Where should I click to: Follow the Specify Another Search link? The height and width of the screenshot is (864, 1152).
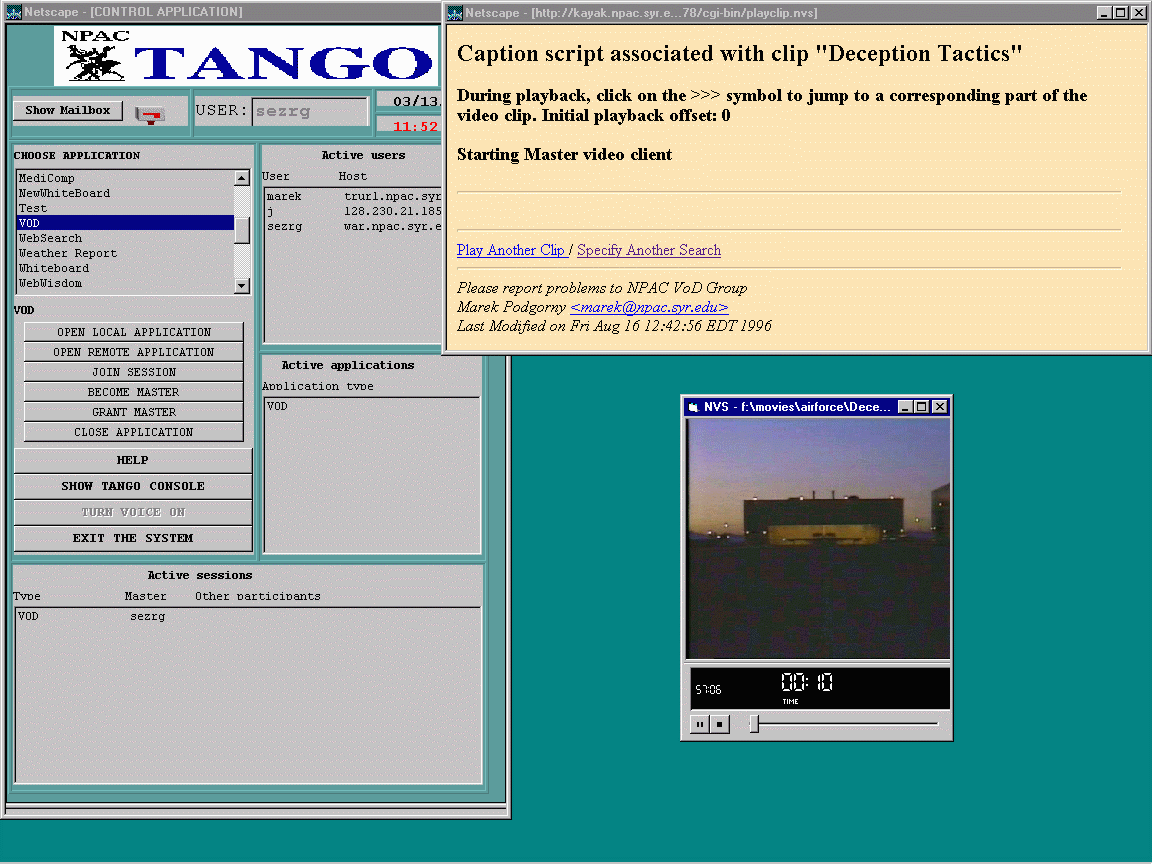click(649, 250)
